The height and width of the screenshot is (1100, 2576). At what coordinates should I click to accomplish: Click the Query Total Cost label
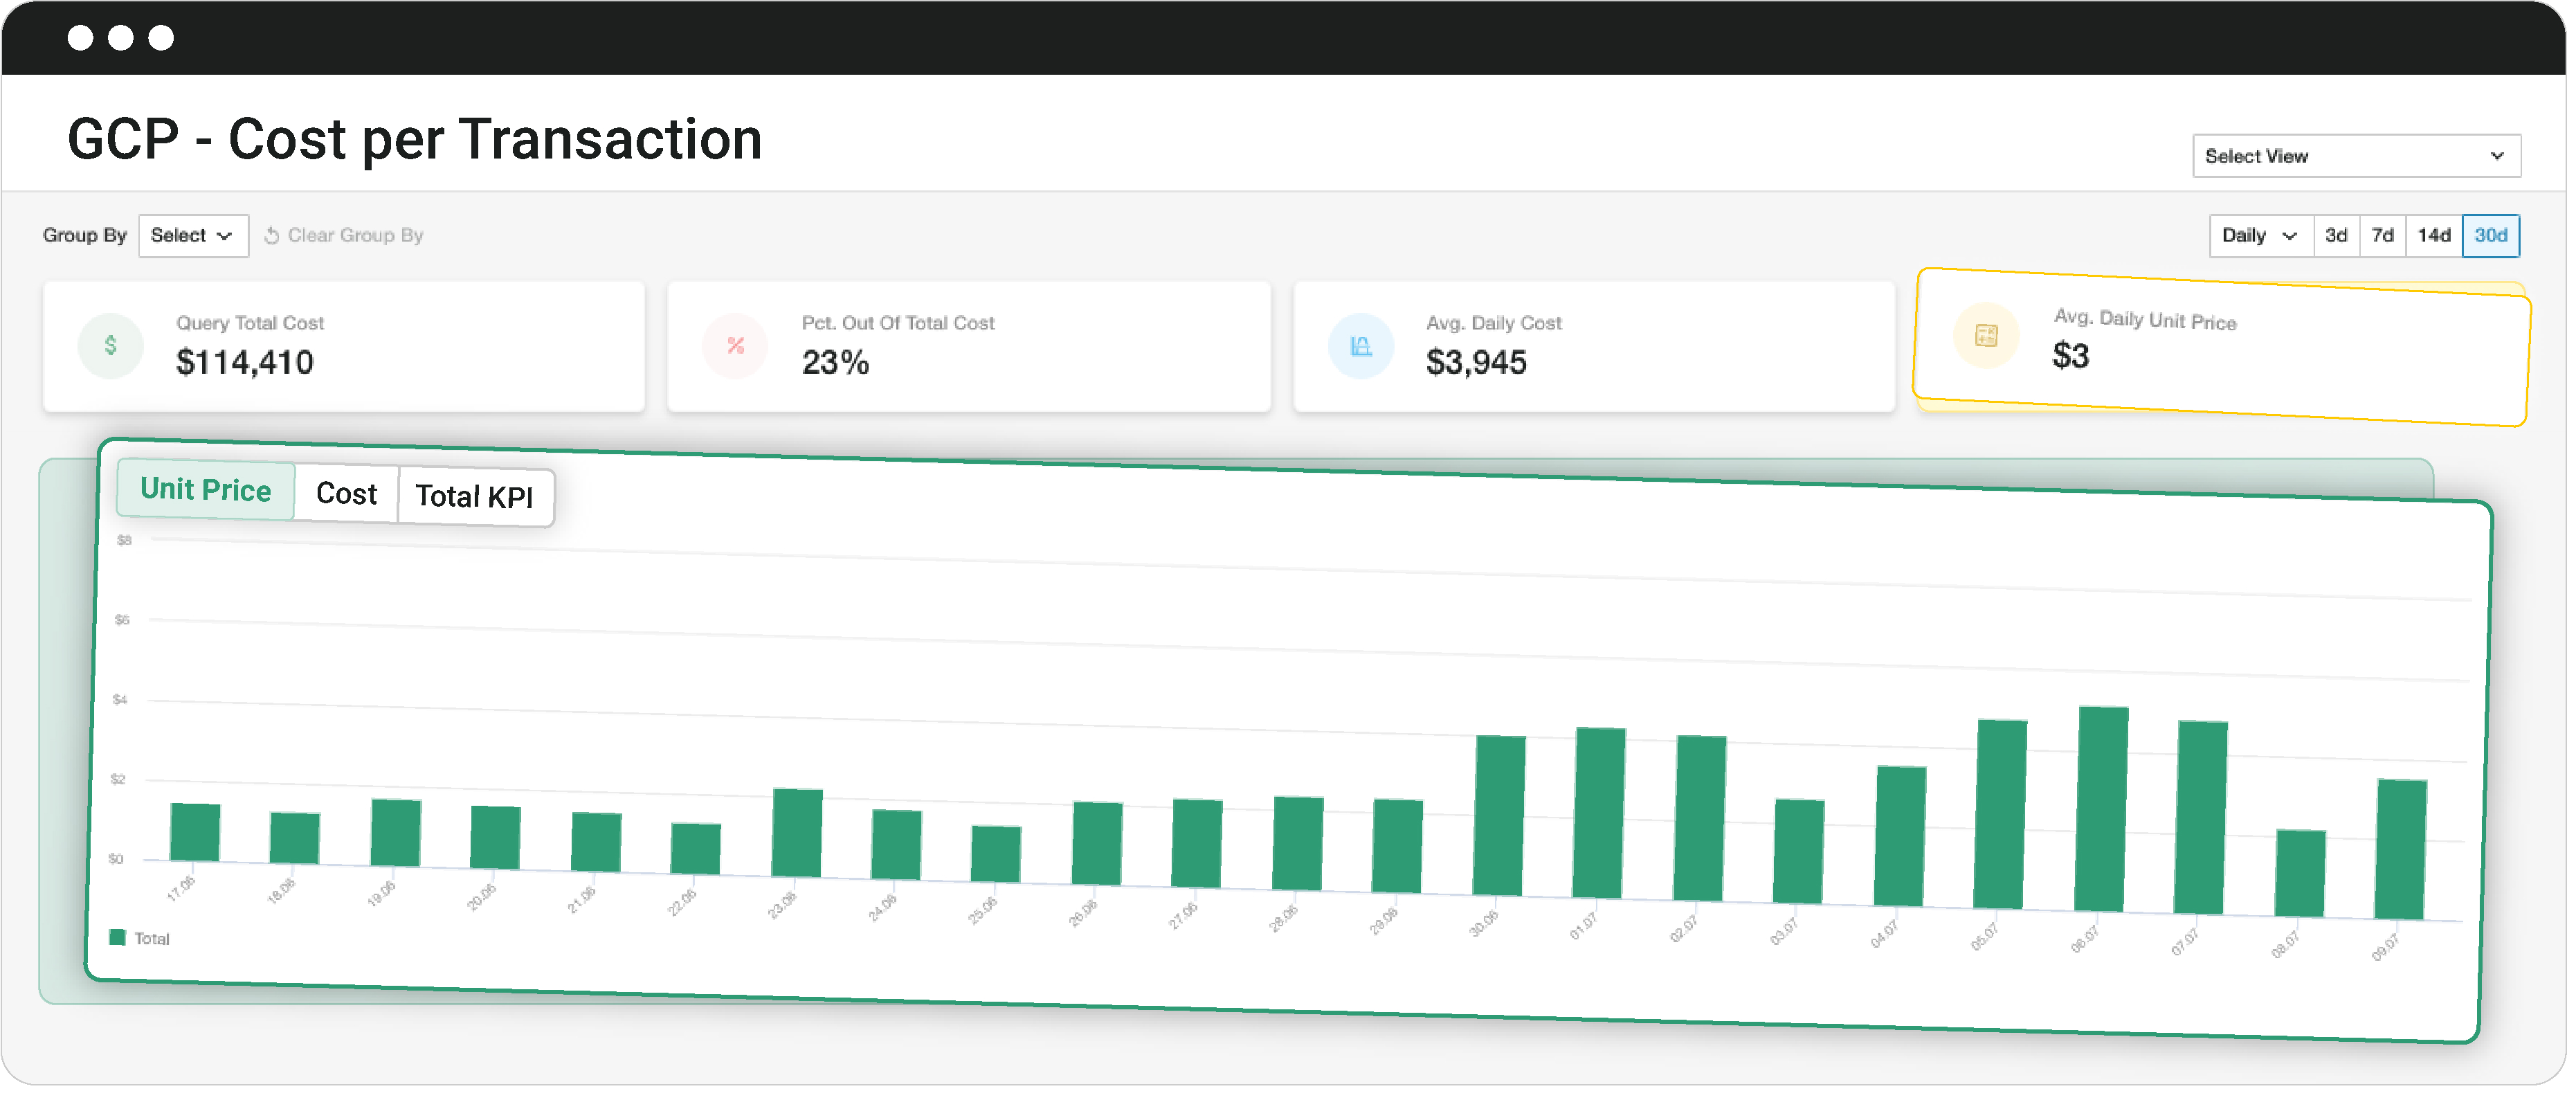250,323
